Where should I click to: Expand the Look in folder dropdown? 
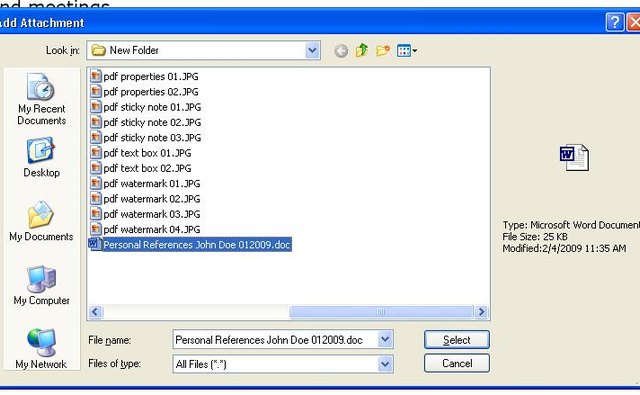click(x=312, y=51)
